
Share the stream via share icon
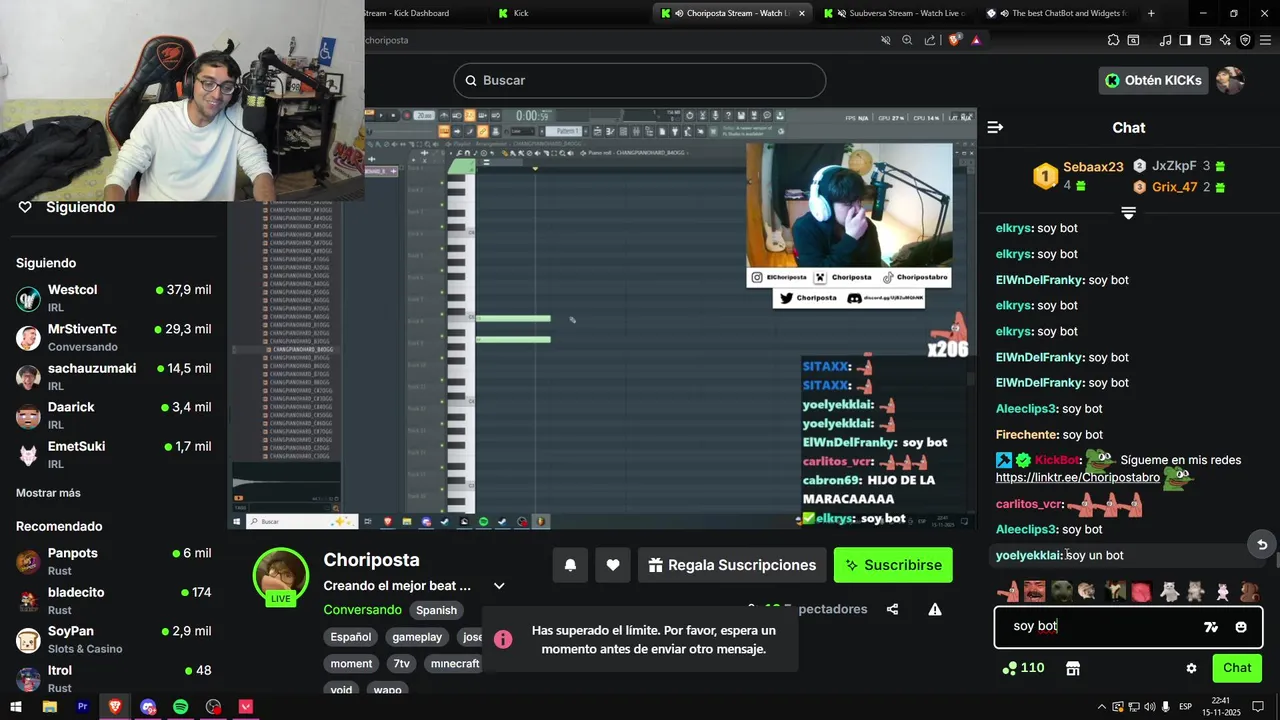892,609
